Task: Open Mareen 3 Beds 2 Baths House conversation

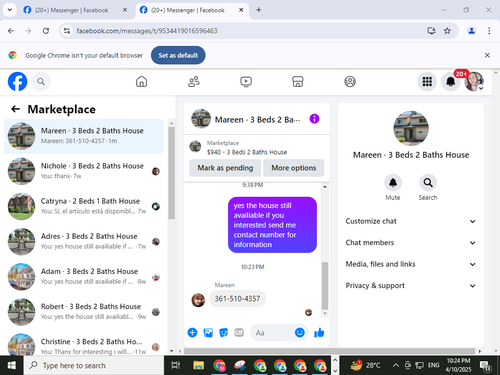Action: (x=84, y=136)
